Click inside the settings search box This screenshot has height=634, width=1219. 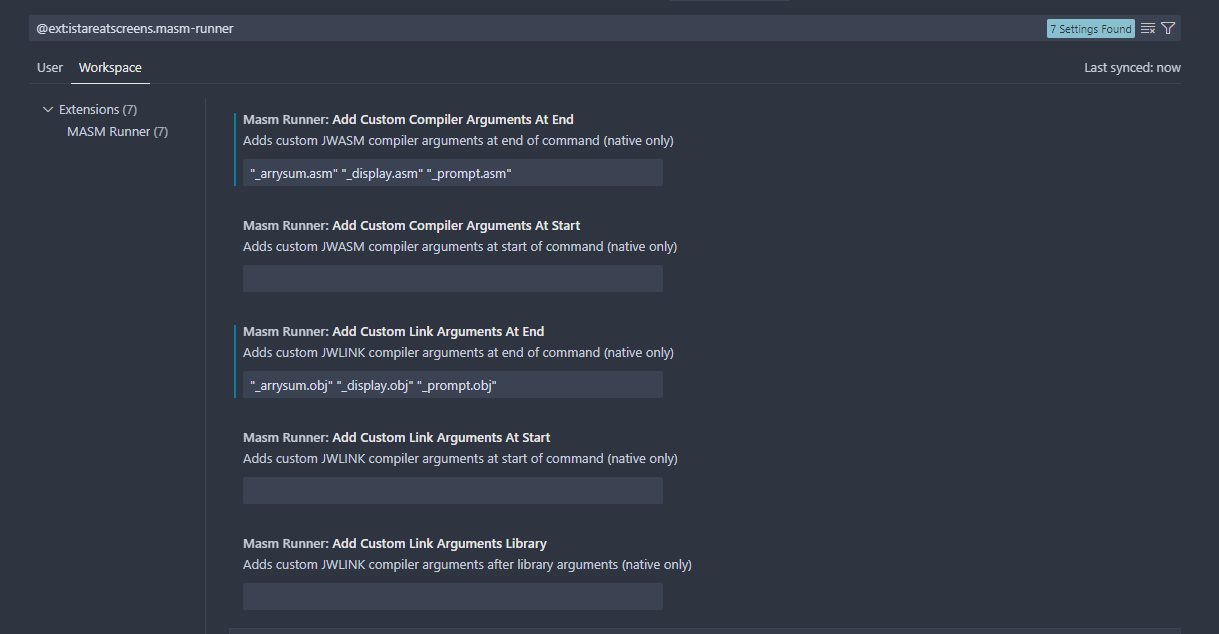point(500,28)
